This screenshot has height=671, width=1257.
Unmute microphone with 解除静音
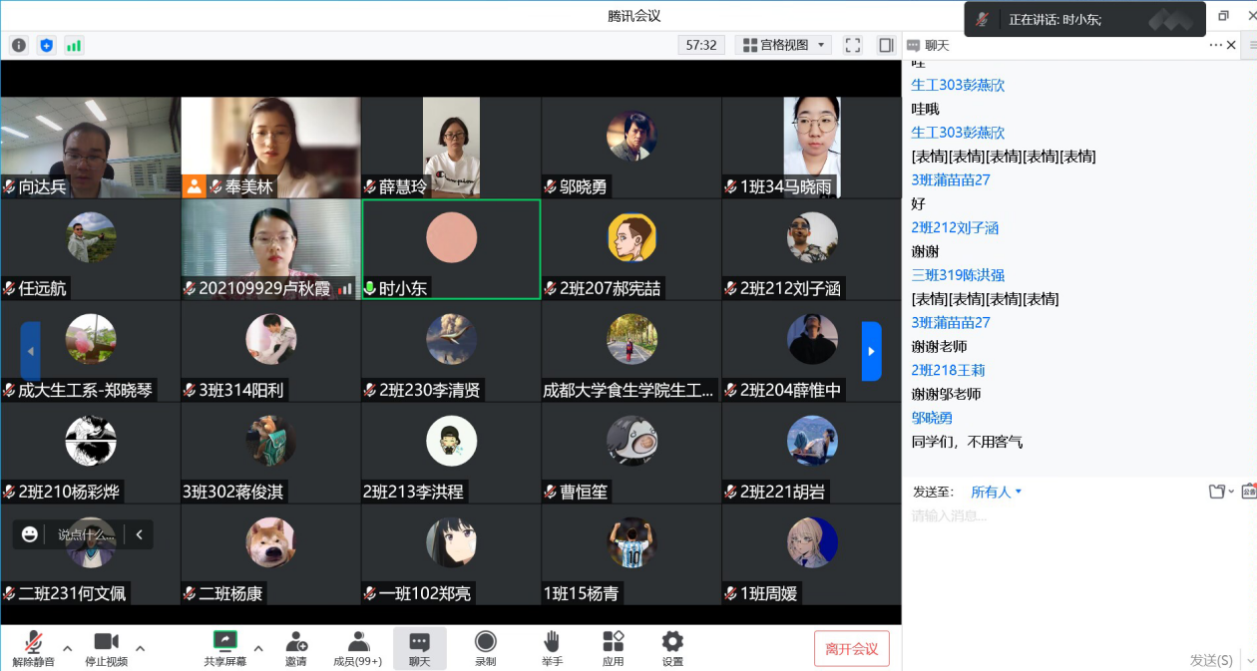coord(35,647)
